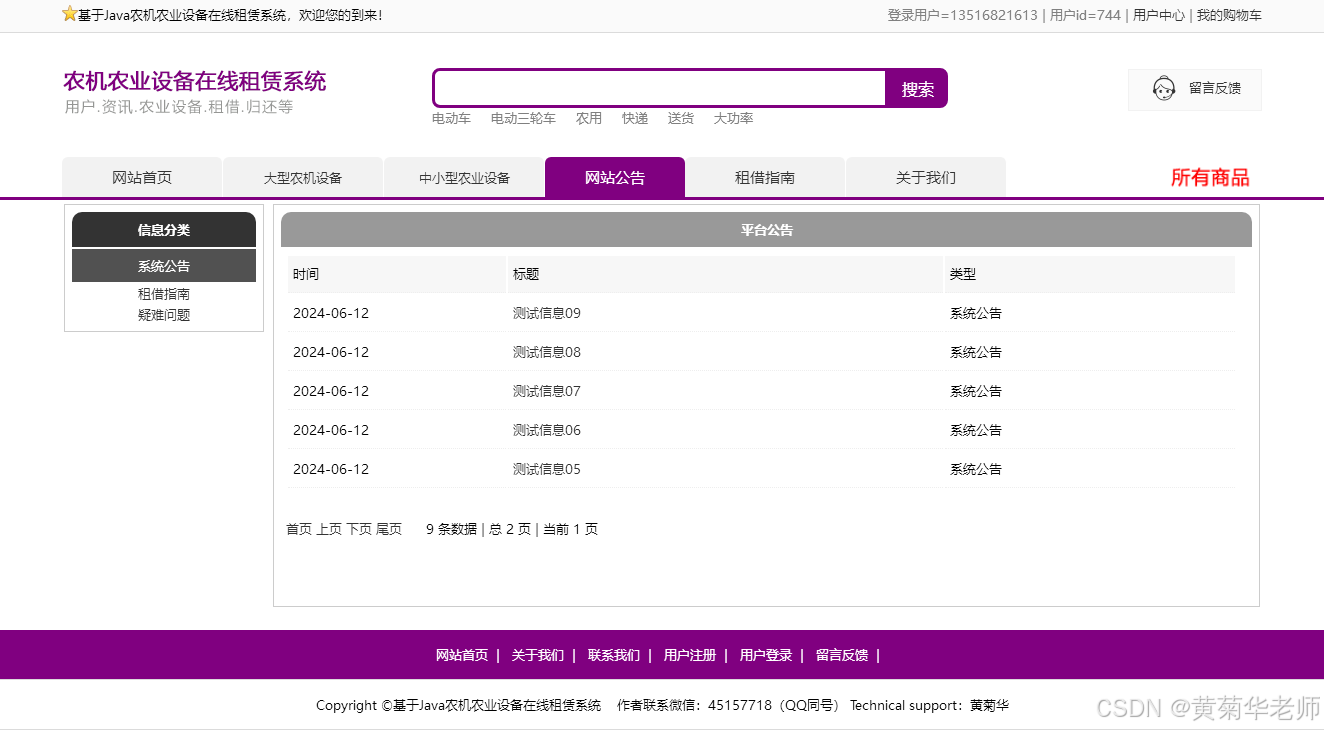Switch to the 大型农机设备 tab
Screen dimensions: 1324x730
point(303,177)
